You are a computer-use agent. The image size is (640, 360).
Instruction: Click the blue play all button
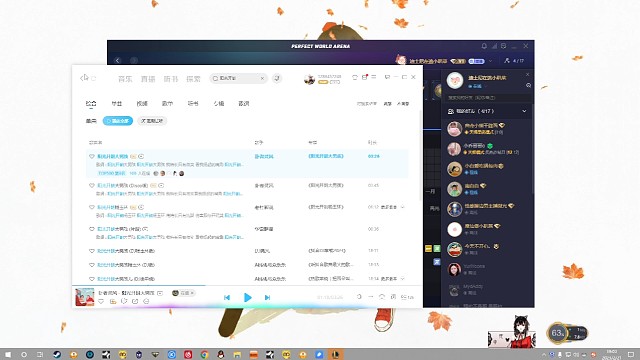pos(118,121)
